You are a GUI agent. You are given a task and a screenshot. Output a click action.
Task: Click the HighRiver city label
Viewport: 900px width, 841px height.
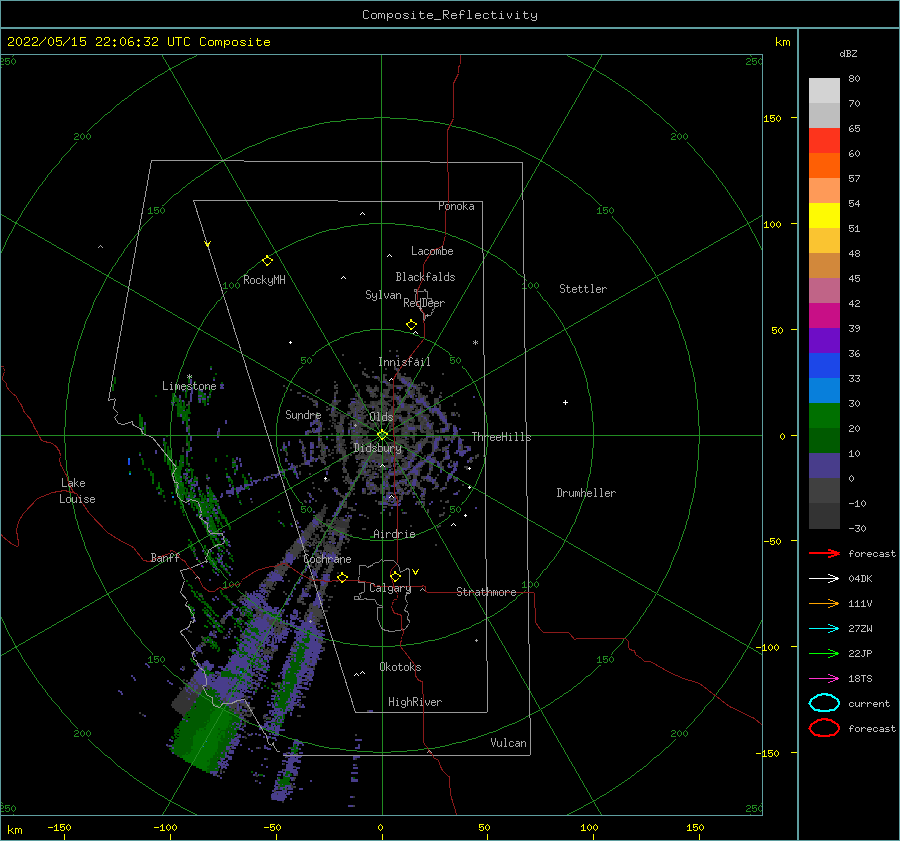415,702
